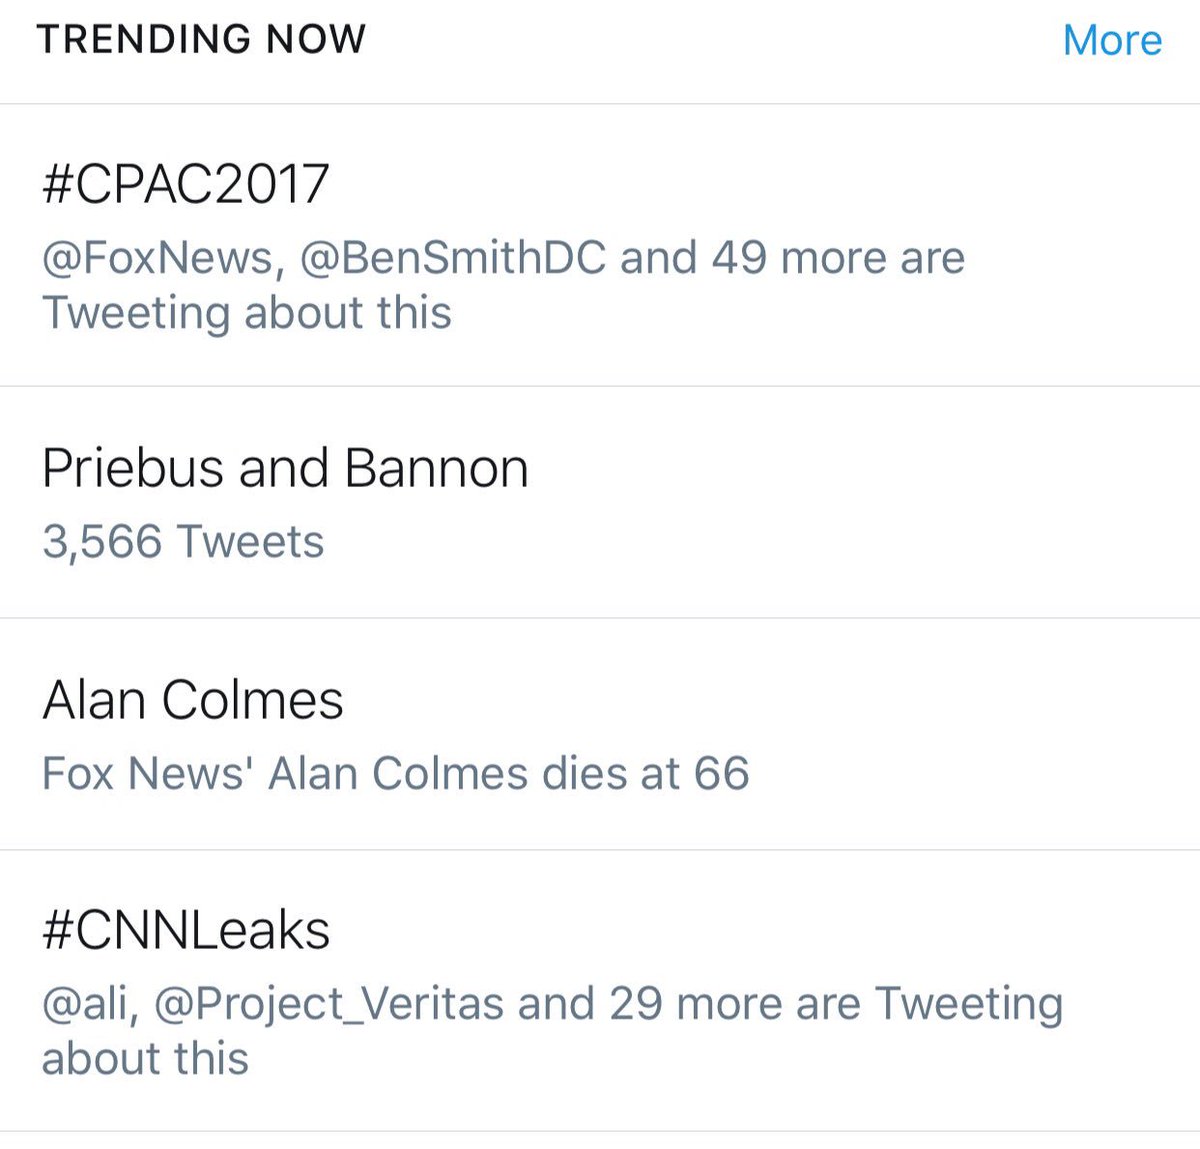The image size is (1200, 1149).
Task: Tap the @ali mention under #CNNLeaks
Action: click(x=88, y=1004)
